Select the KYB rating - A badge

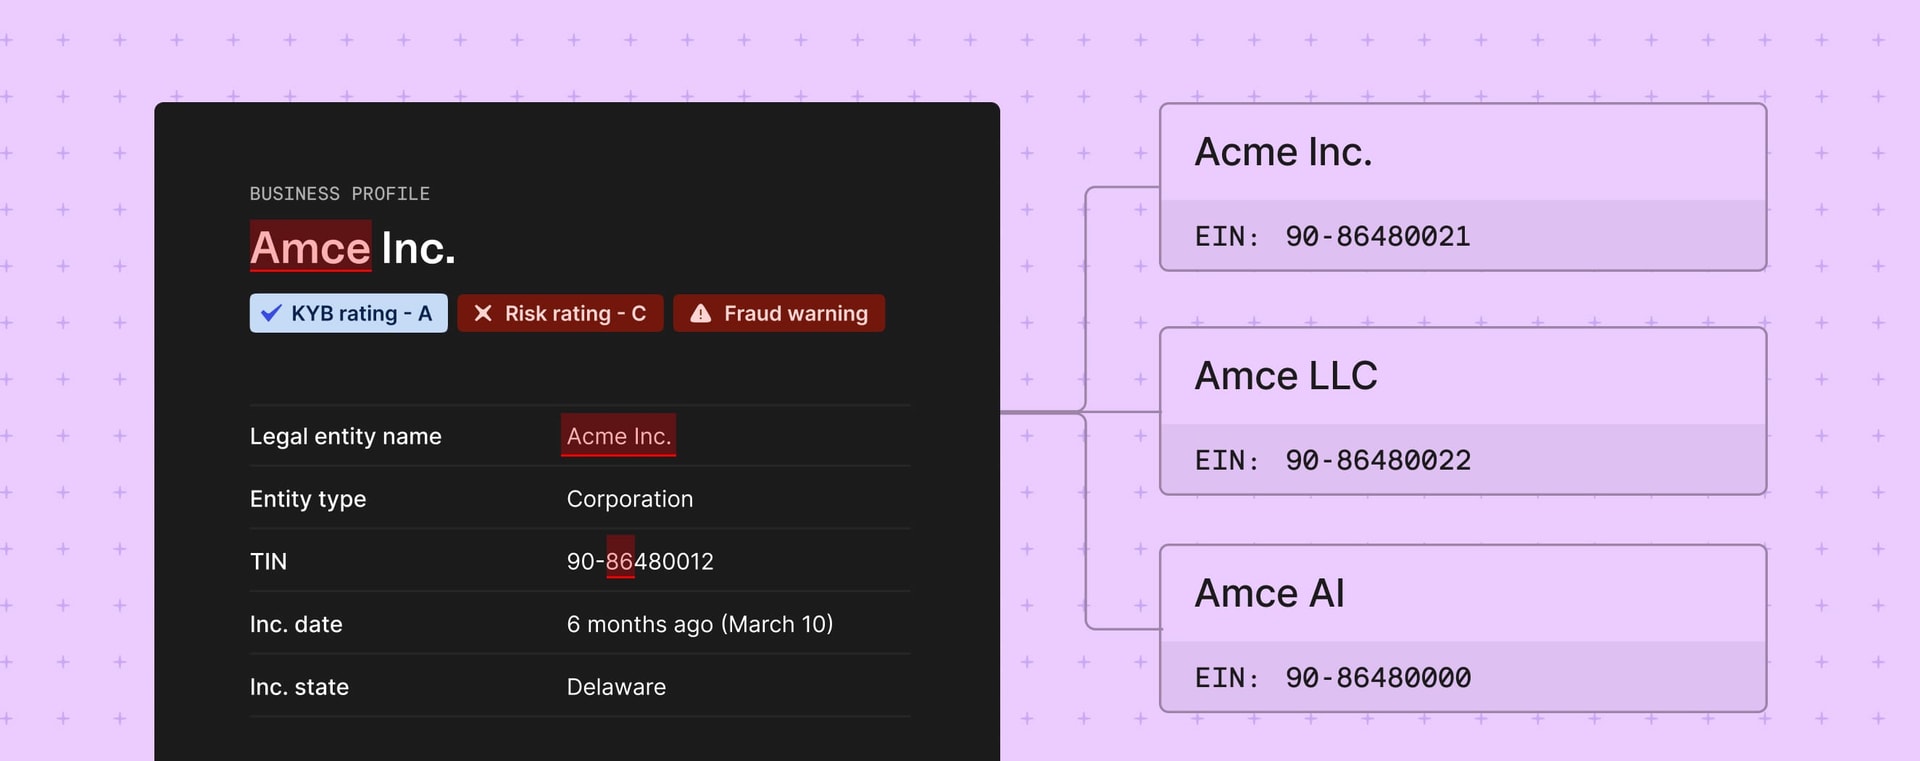(x=349, y=313)
